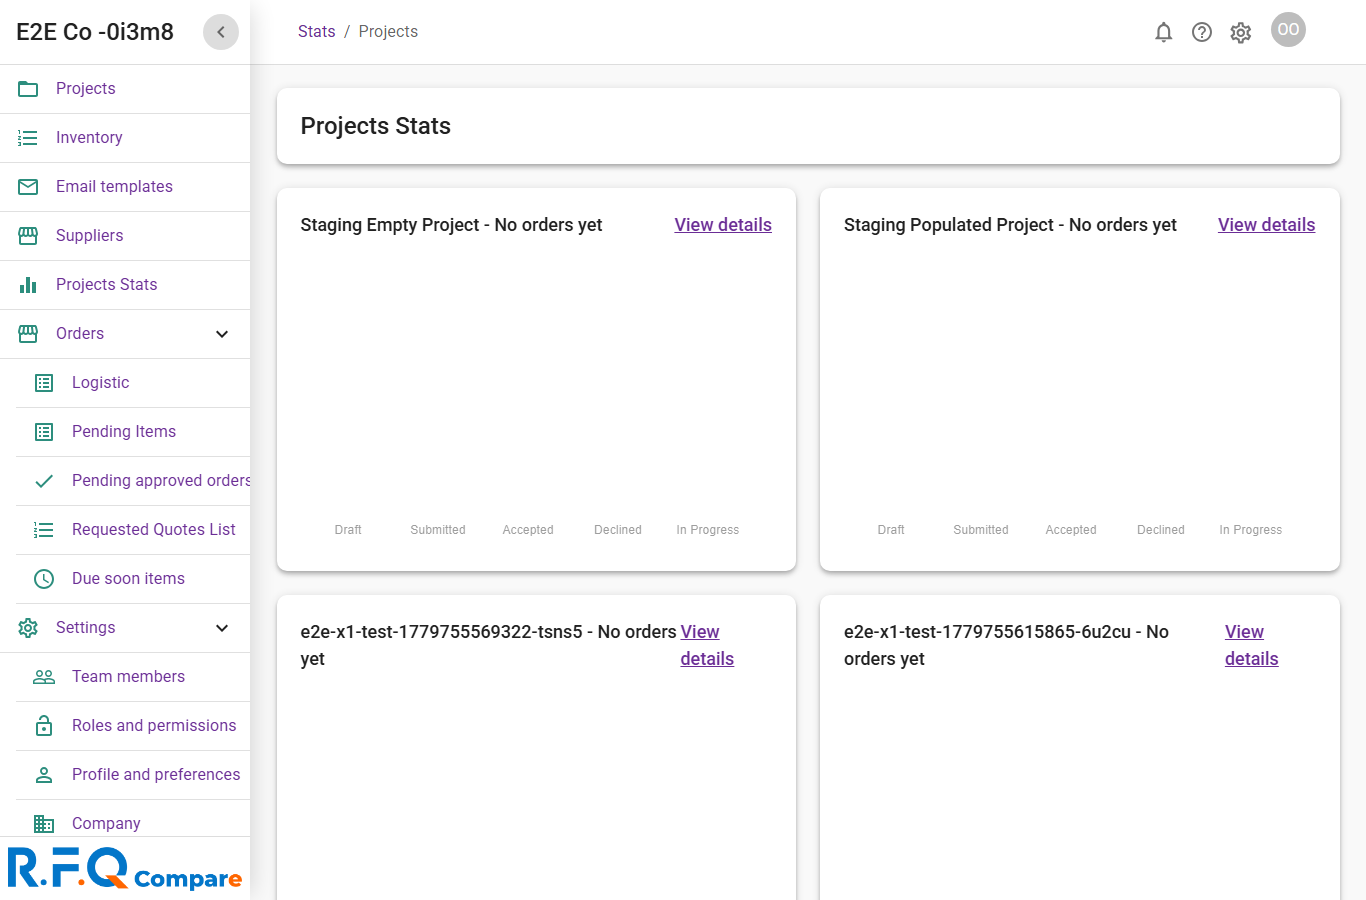Click Submitted label in Staging Empty Project chart

438,530
